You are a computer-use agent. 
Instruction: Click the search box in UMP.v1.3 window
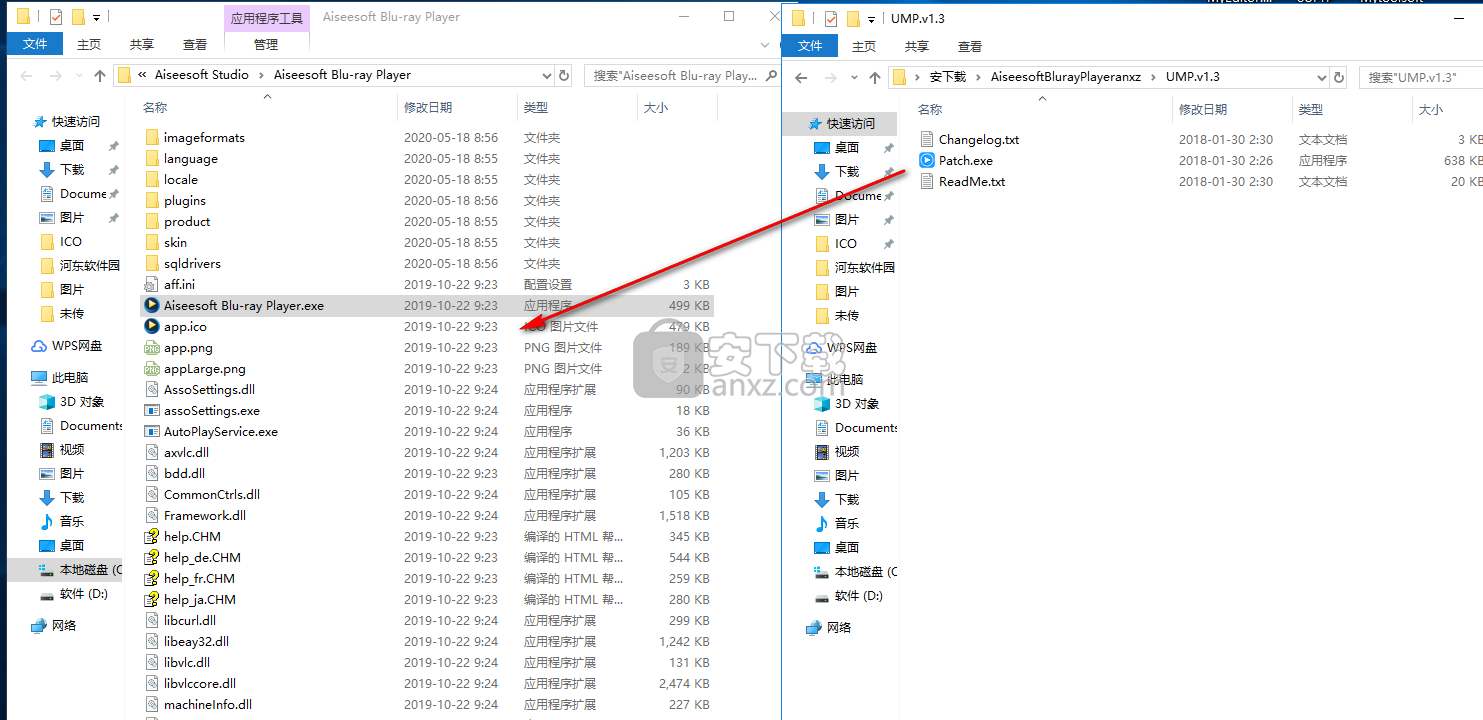tap(1421, 77)
